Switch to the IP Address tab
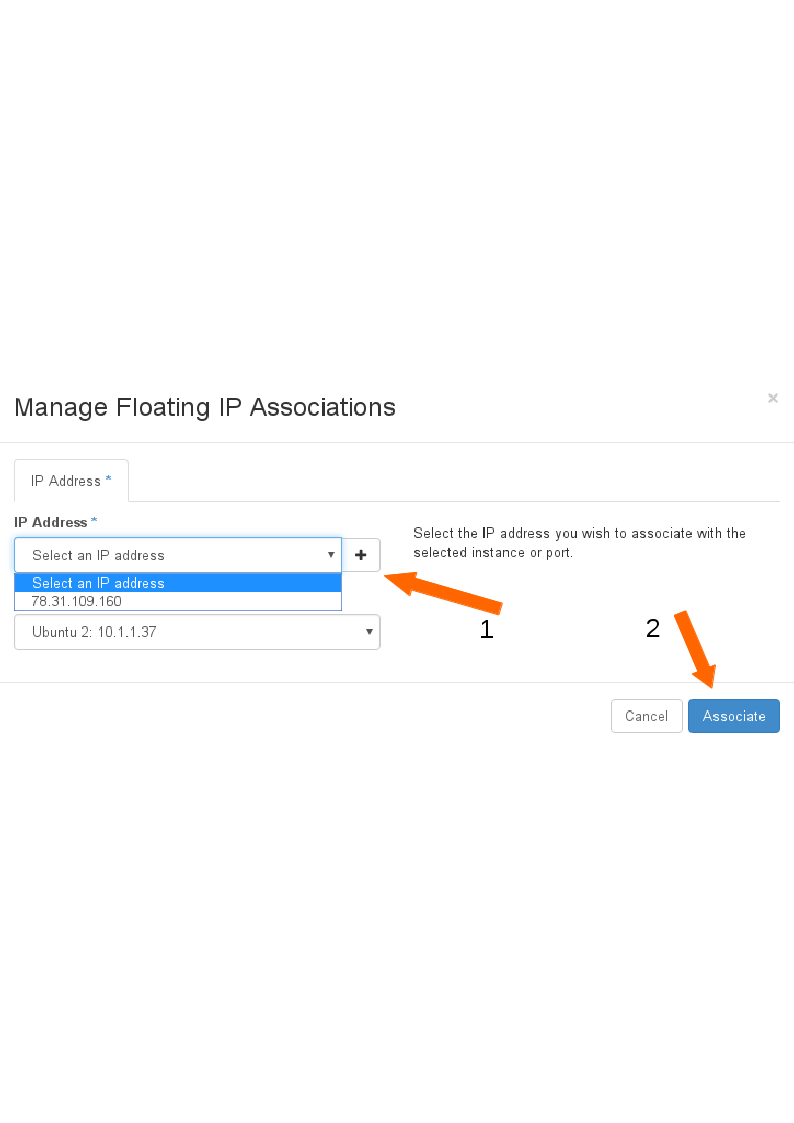Screen dimensions: 794x1123 click(x=71, y=481)
